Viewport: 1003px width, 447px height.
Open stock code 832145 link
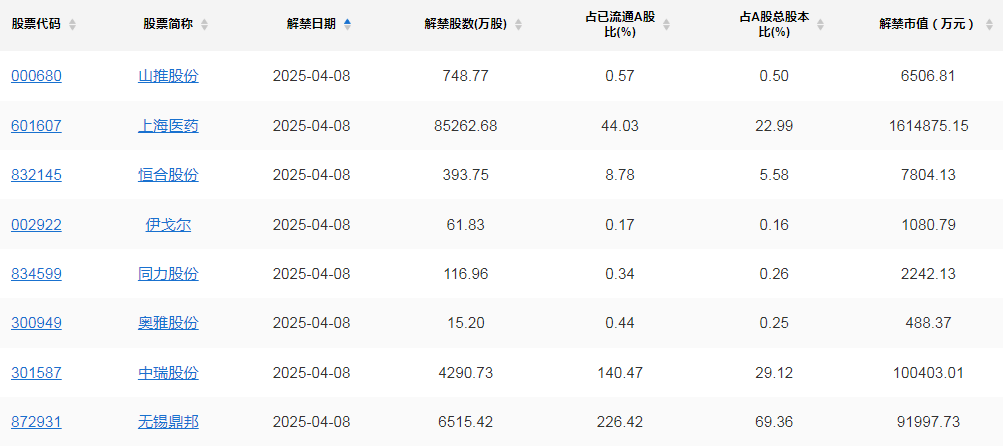(36, 175)
